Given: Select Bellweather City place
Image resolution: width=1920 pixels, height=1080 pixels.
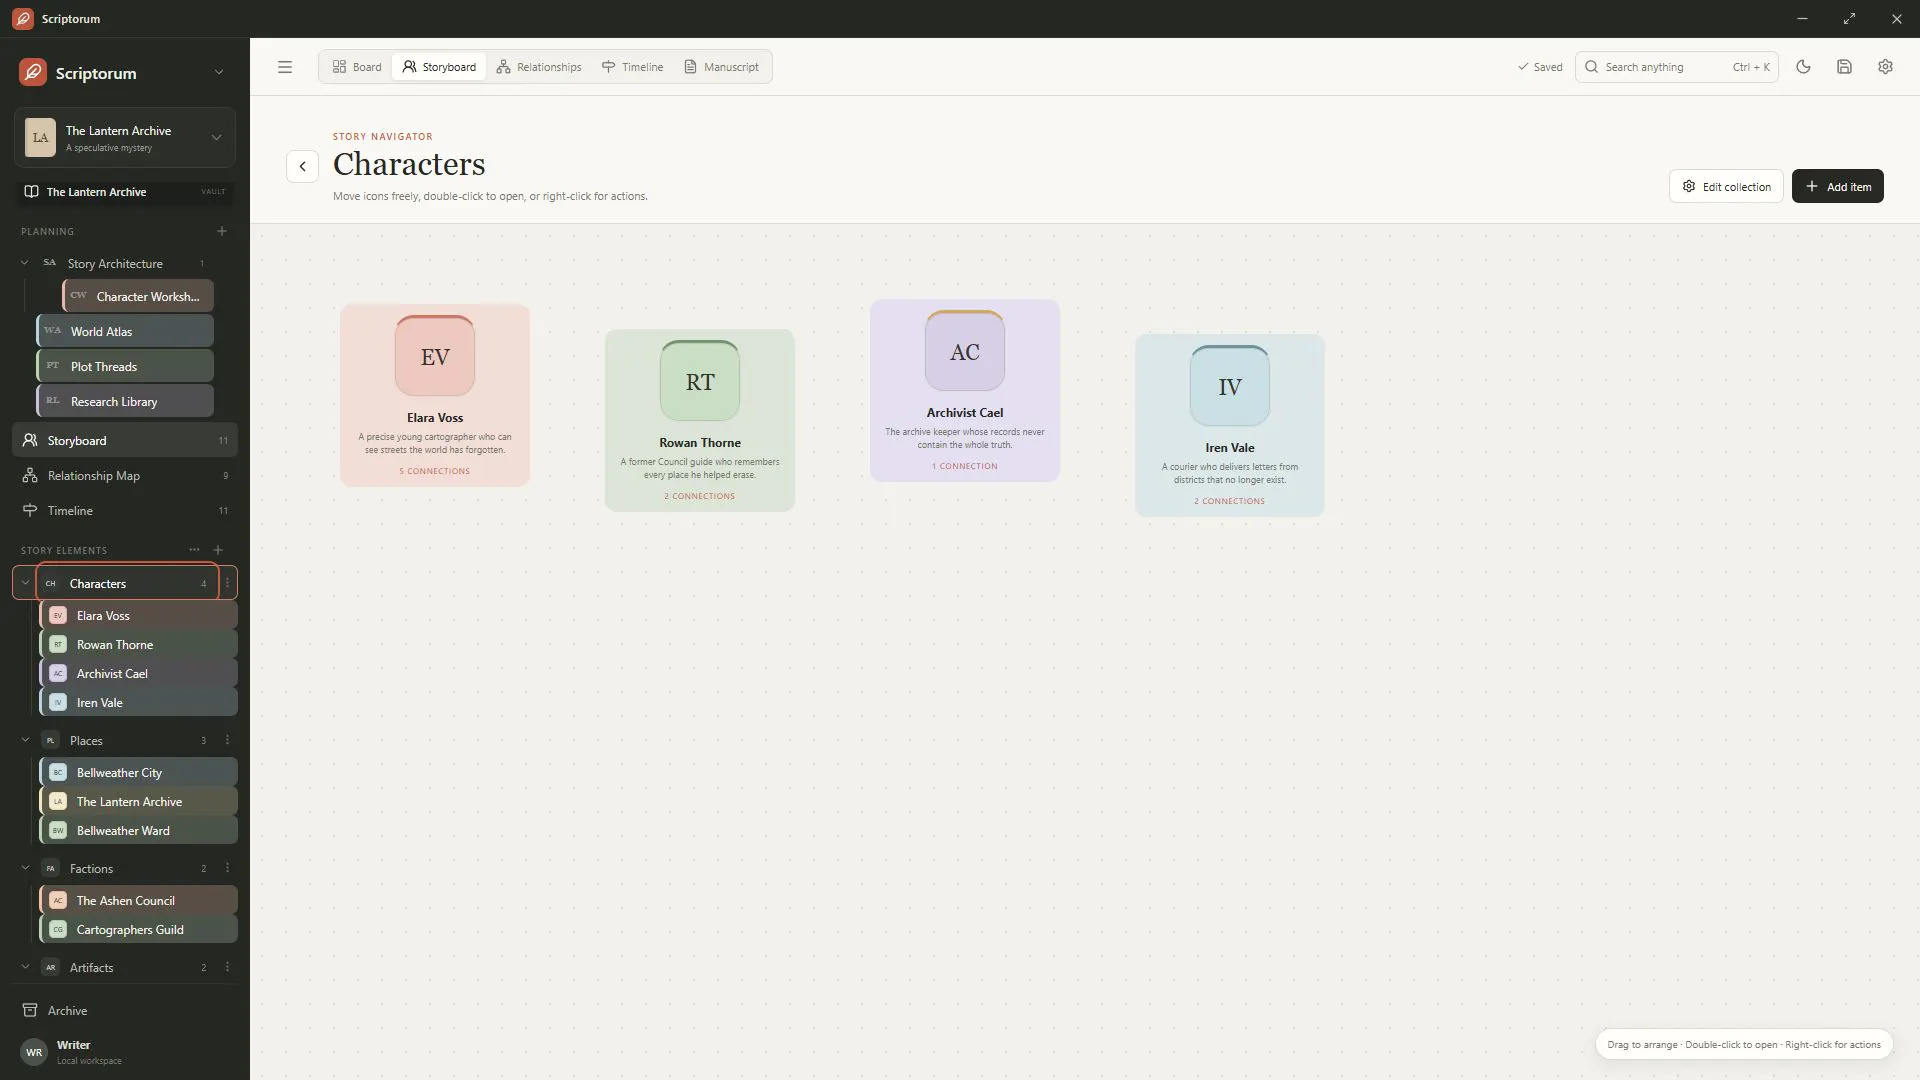Looking at the screenshot, I should tap(139, 772).
